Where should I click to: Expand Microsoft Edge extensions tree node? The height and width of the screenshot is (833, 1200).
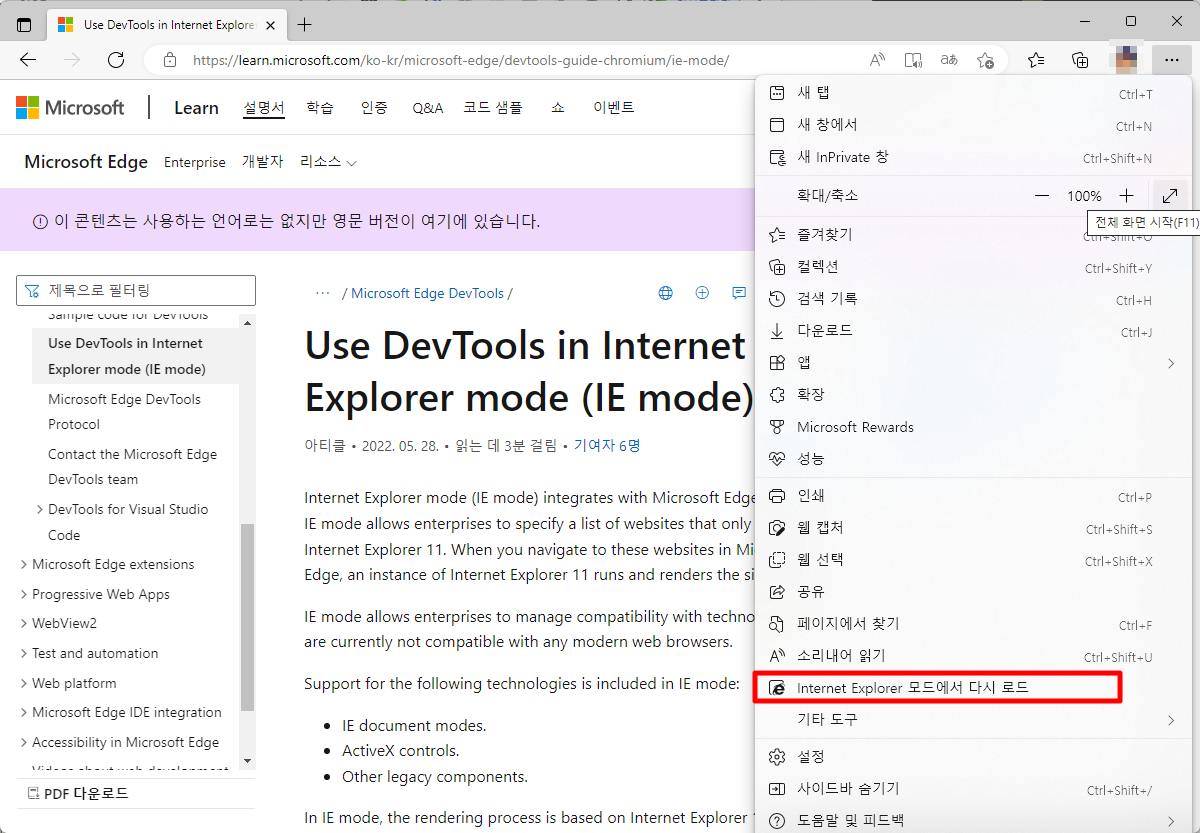coord(23,564)
